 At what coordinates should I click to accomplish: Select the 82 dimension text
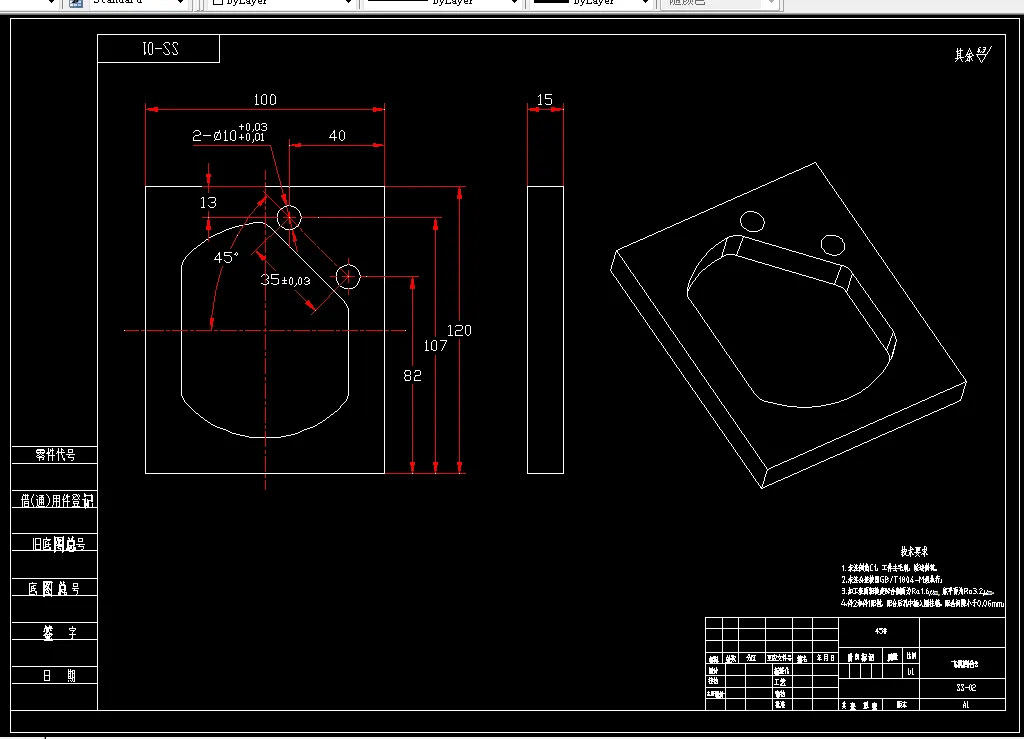[412, 375]
